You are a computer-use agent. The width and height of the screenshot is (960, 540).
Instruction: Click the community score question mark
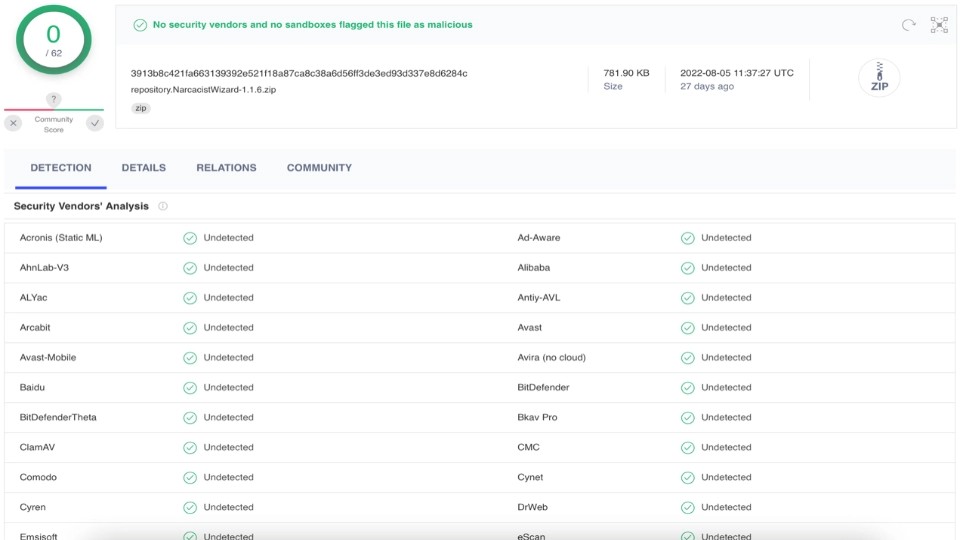point(53,99)
